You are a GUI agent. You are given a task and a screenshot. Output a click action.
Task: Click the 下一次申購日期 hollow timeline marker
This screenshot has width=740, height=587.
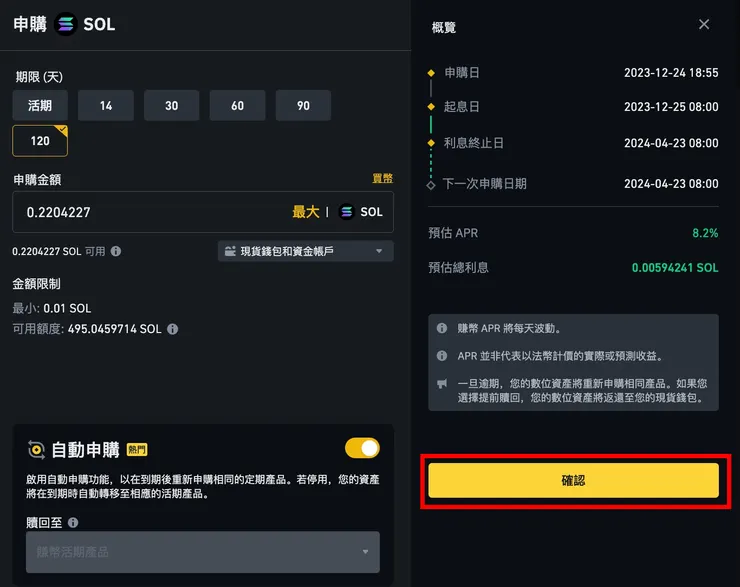click(431, 185)
